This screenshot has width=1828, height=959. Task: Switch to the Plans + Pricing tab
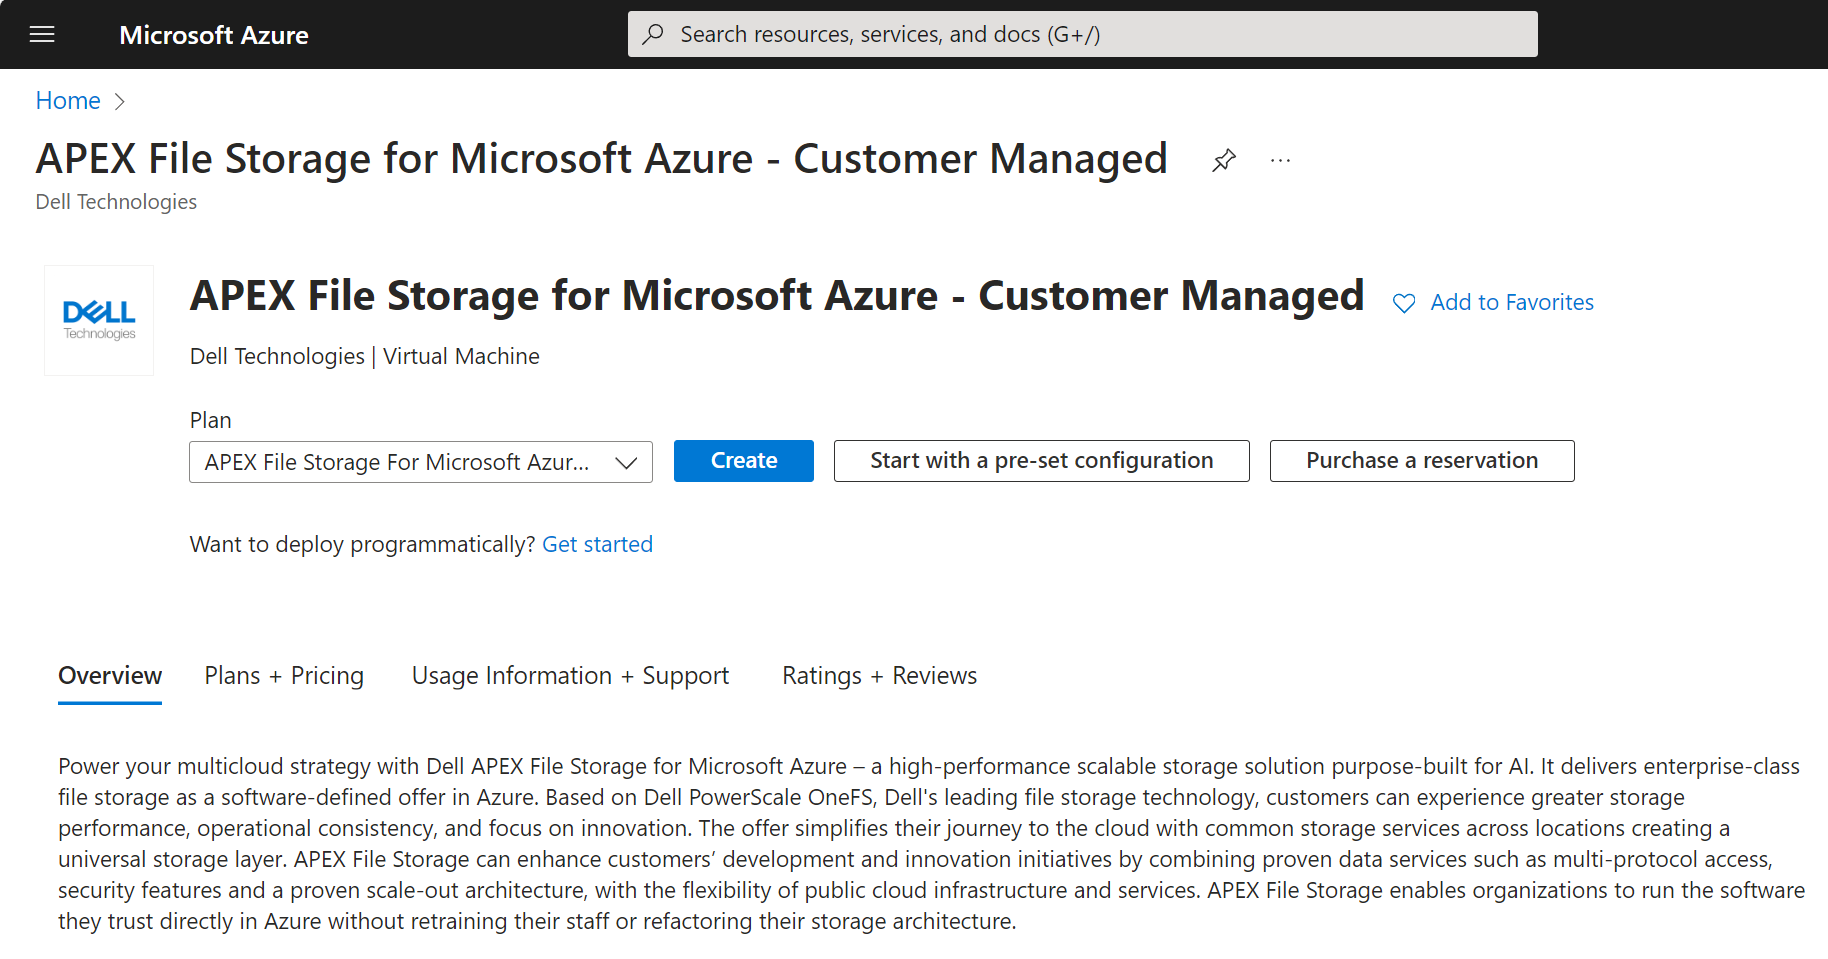click(283, 676)
